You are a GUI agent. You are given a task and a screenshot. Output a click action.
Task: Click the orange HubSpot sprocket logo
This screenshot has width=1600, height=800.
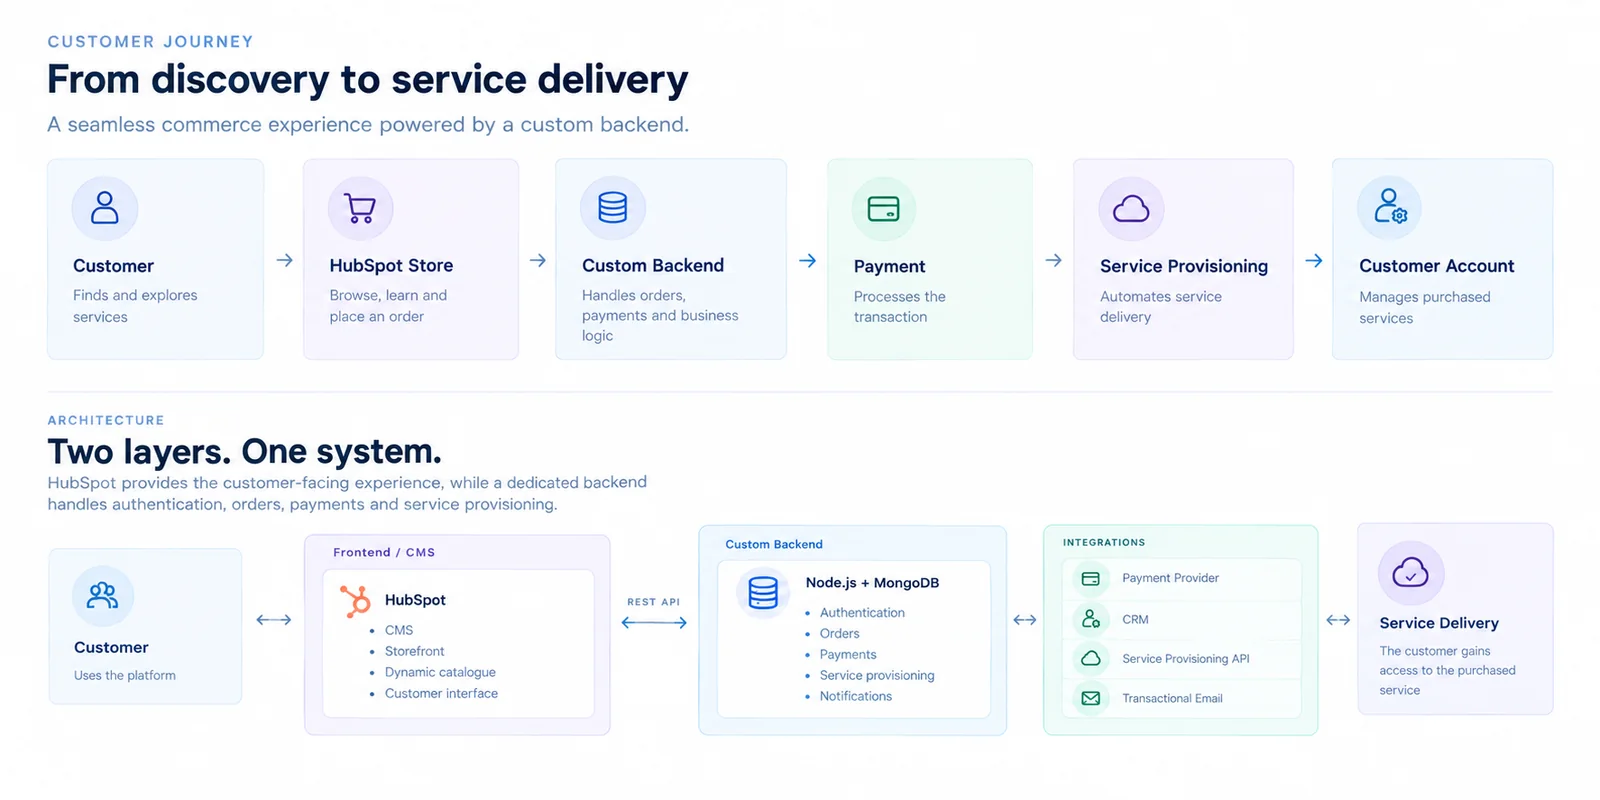tap(356, 601)
